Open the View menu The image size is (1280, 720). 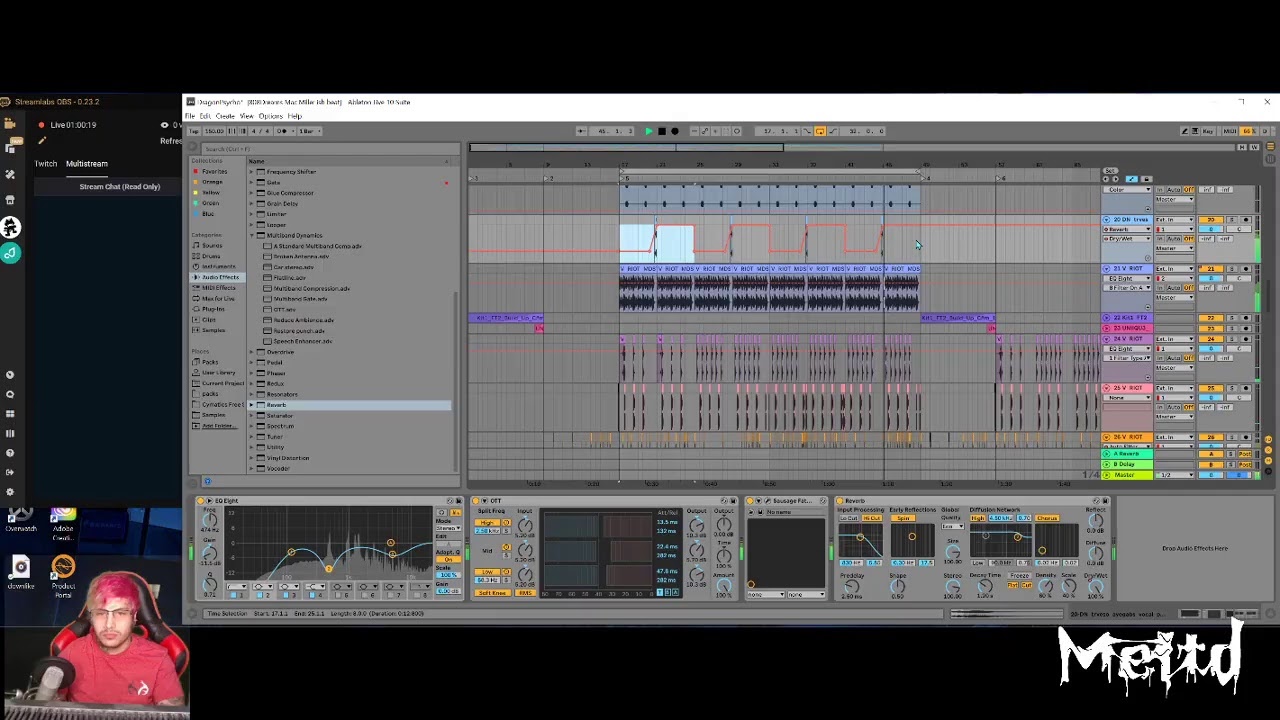246,116
